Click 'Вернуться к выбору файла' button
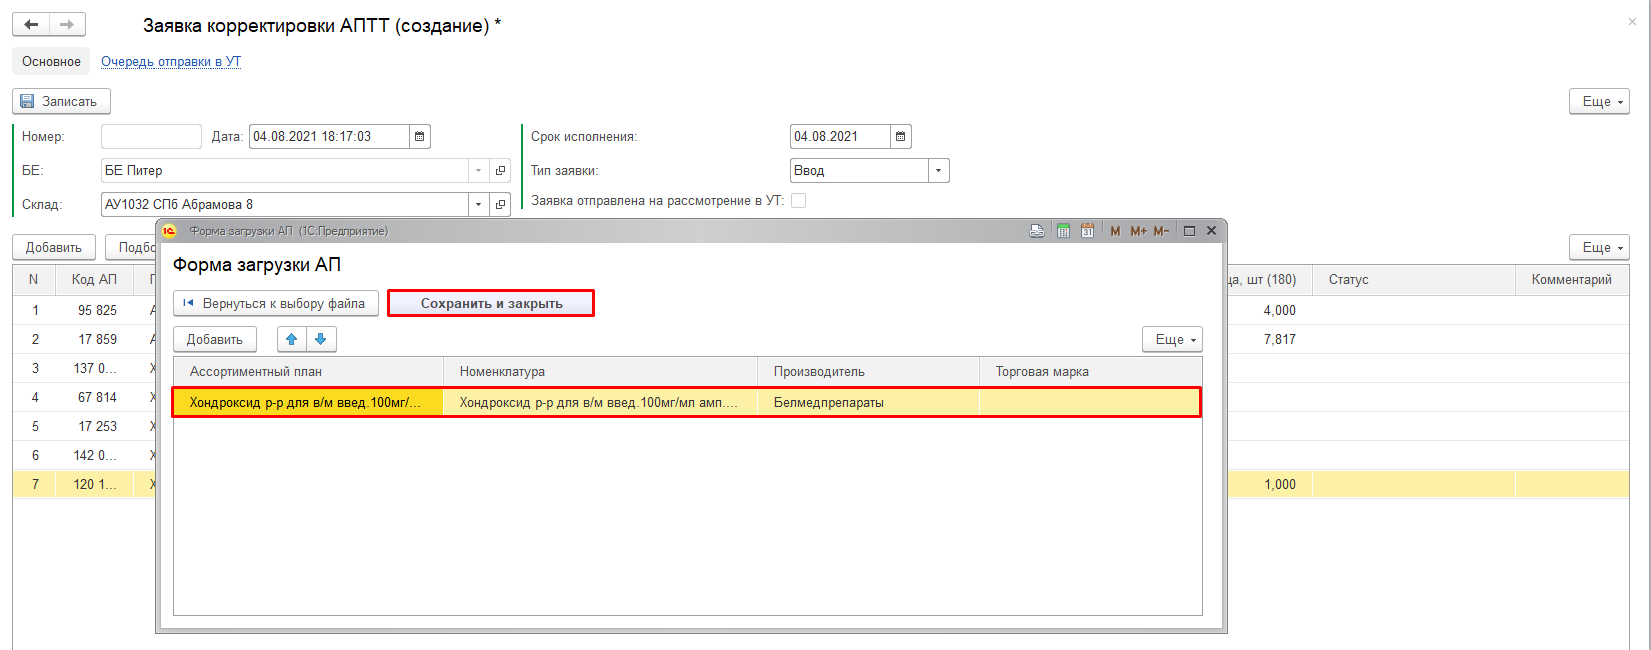Viewport: 1651px width, 650px height. (275, 303)
